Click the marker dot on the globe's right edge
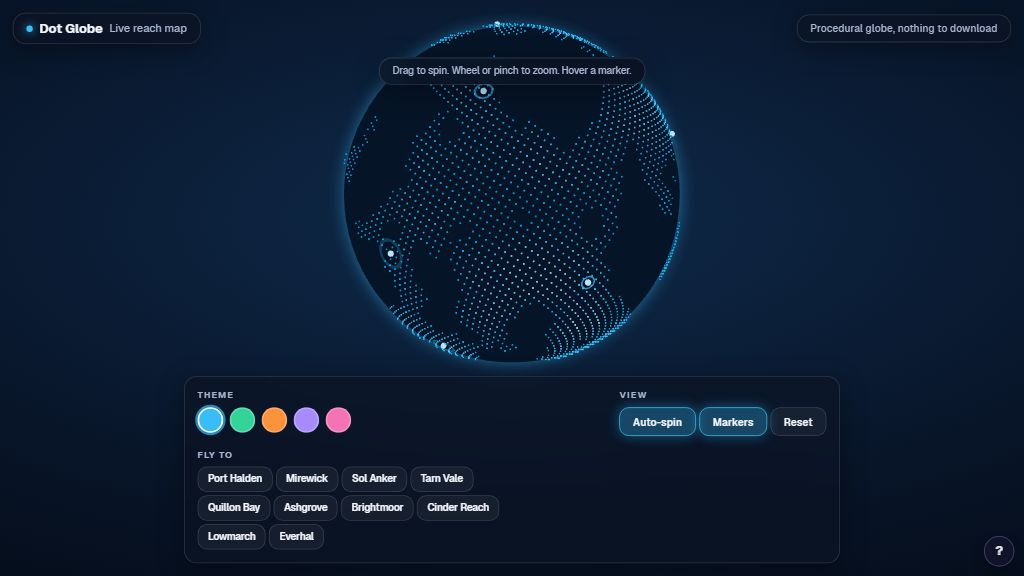1024x576 pixels. 672,134
